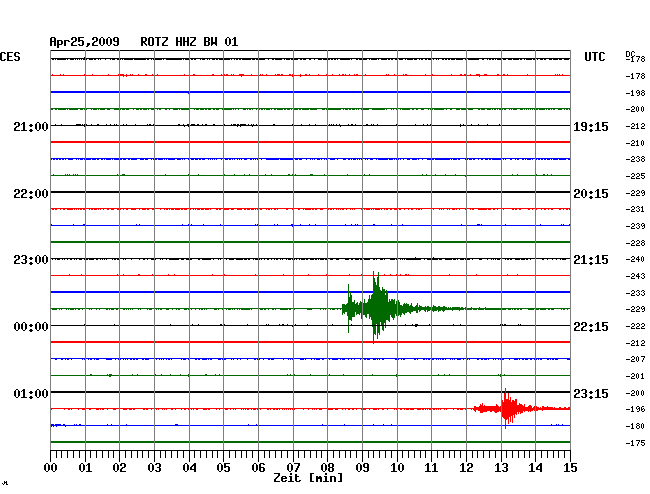
Task: Click the UTC column header
Action: [x=595, y=57]
